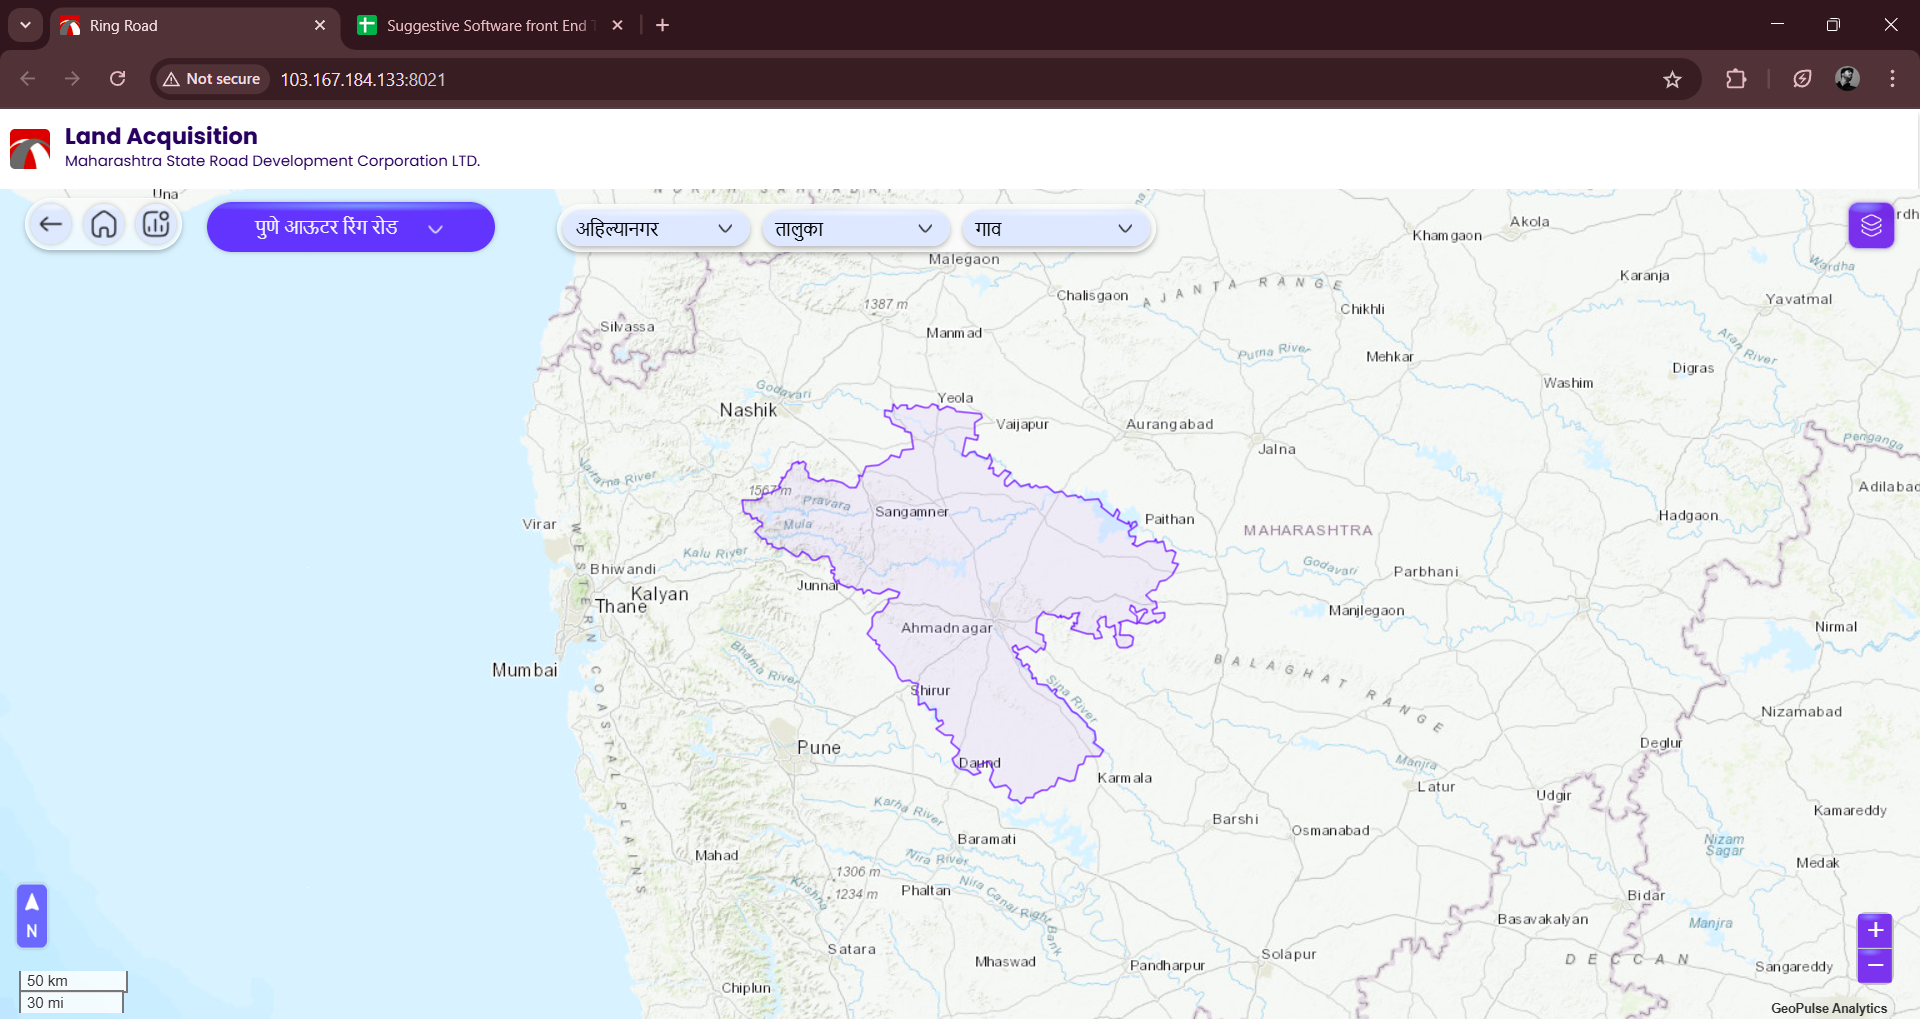Image resolution: width=1920 pixels, height=1020 pixels.
Task: Open the map layers panel icon
Action: tap(1870, 226)
